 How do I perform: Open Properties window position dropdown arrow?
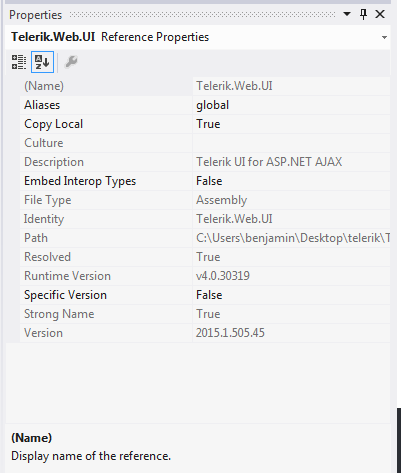click(x=347, y=14)
